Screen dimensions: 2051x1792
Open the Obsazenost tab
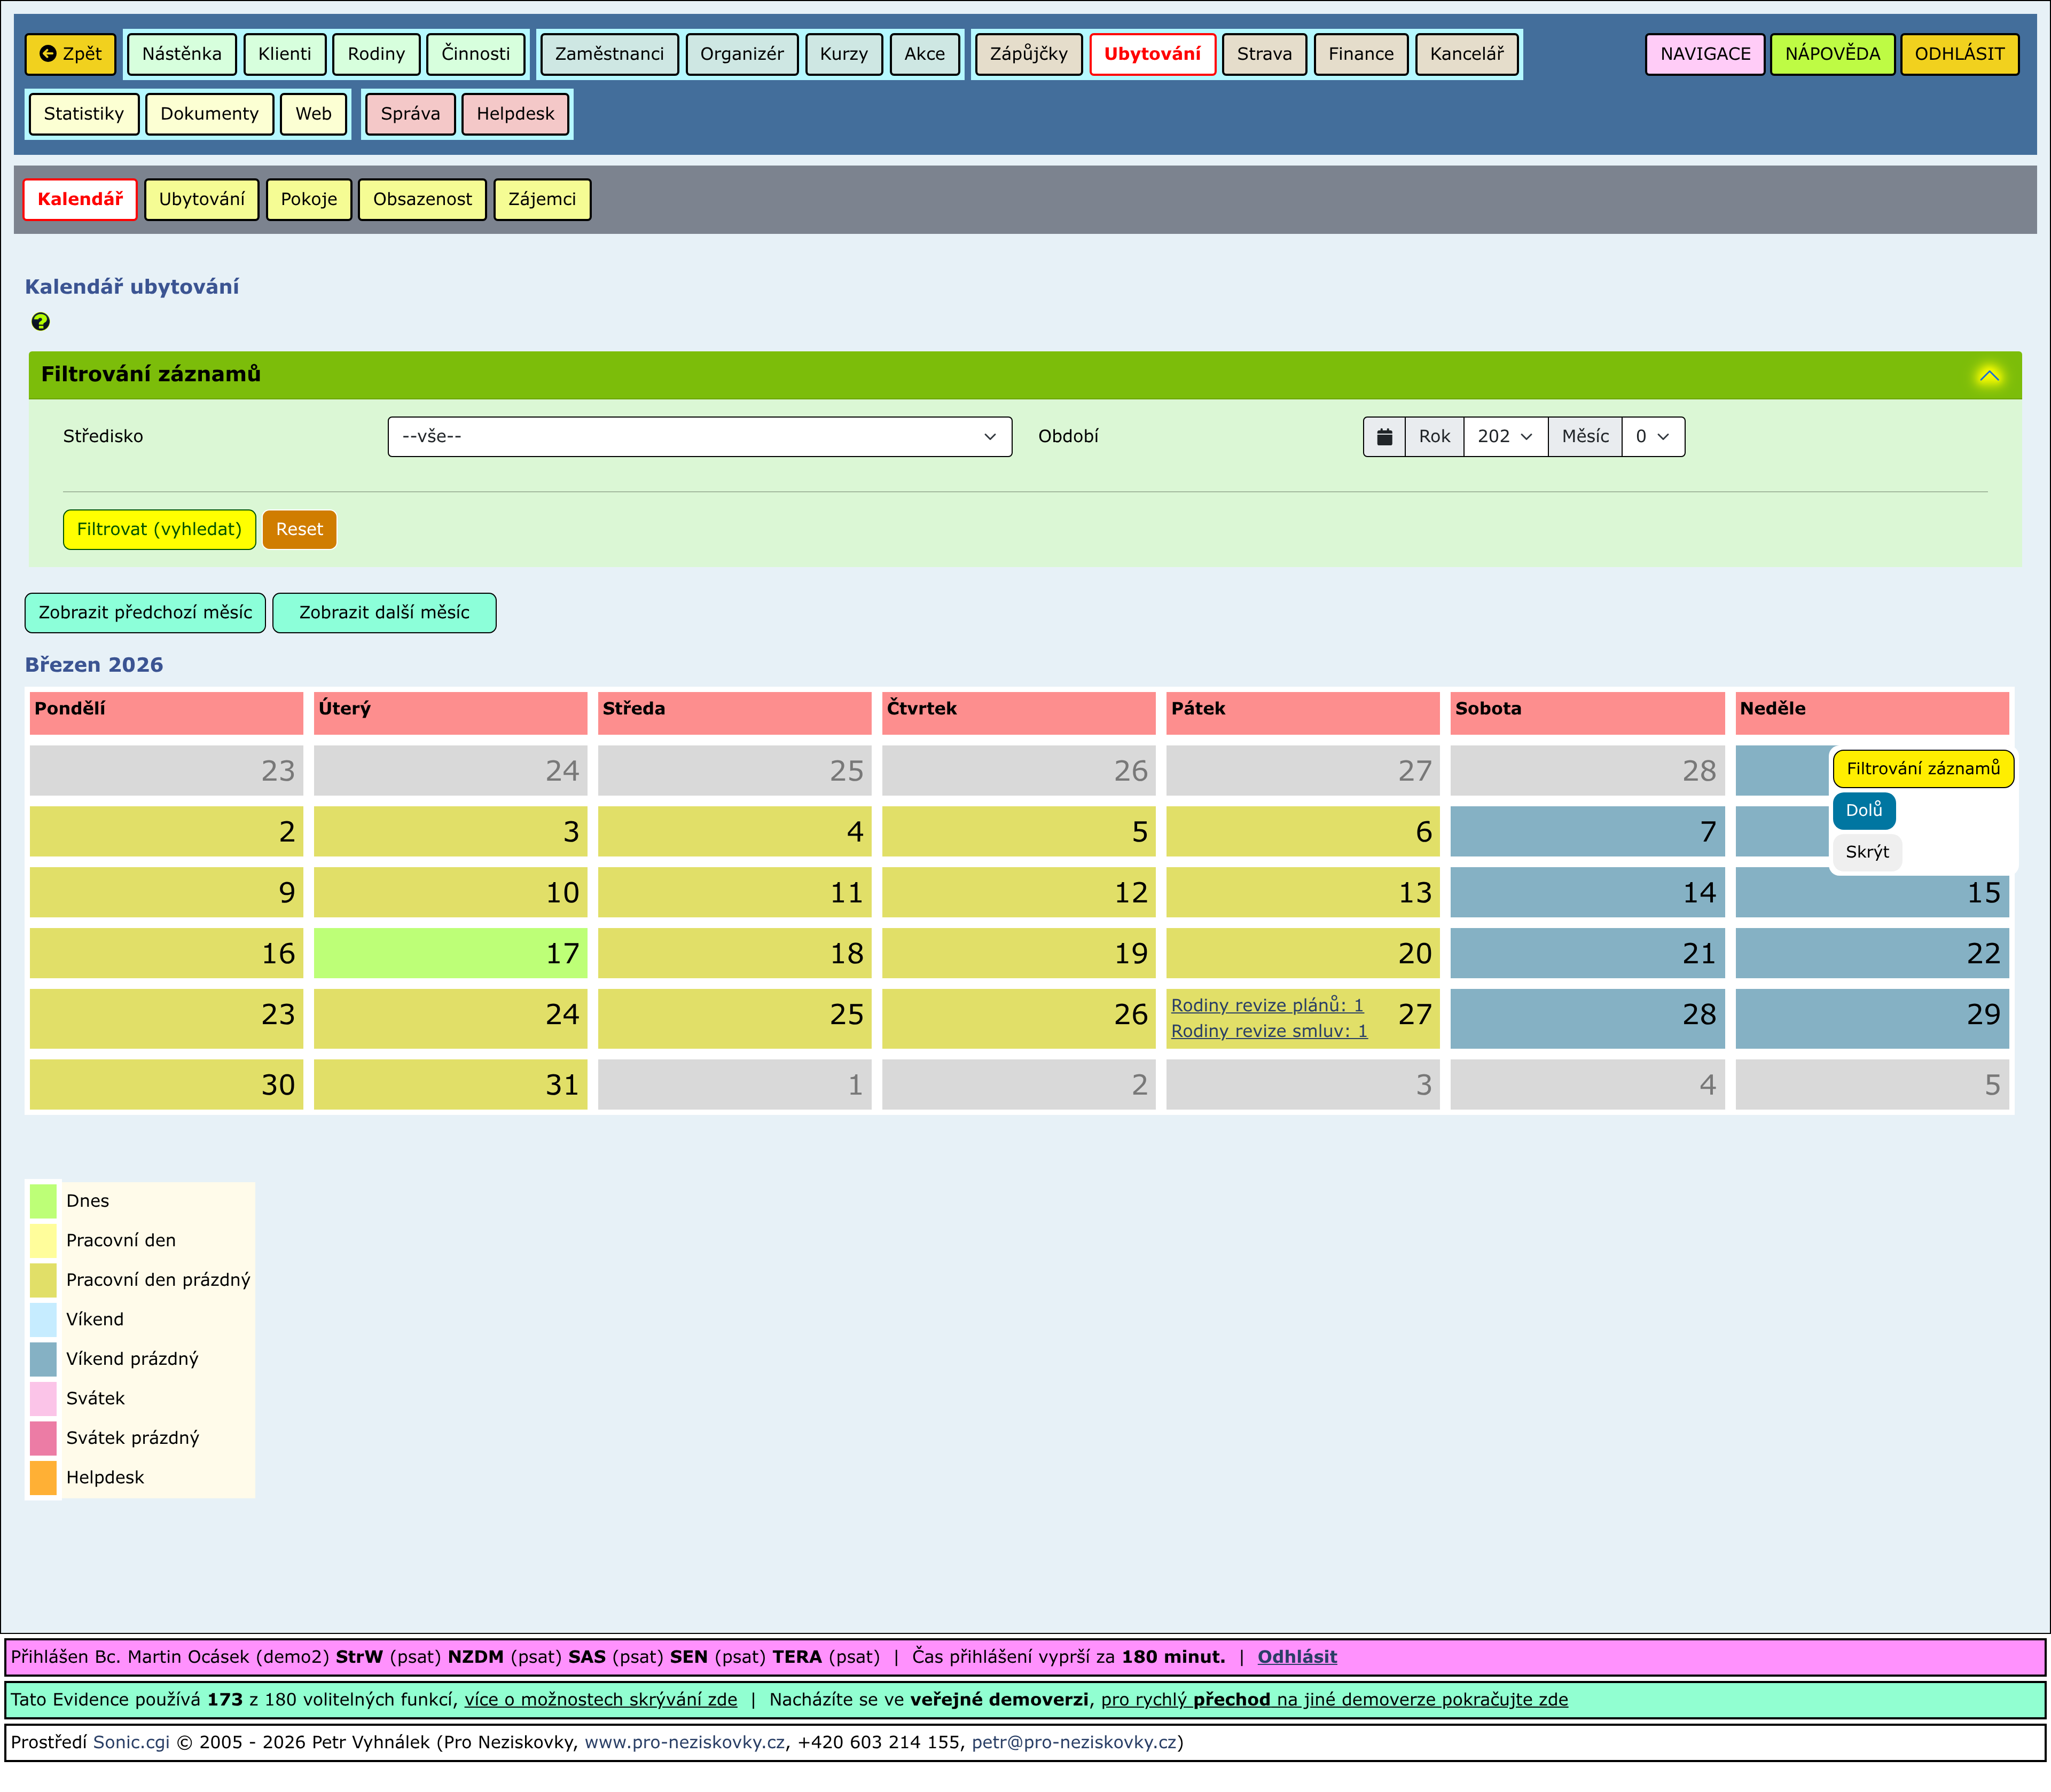click(x=422, y=199)
